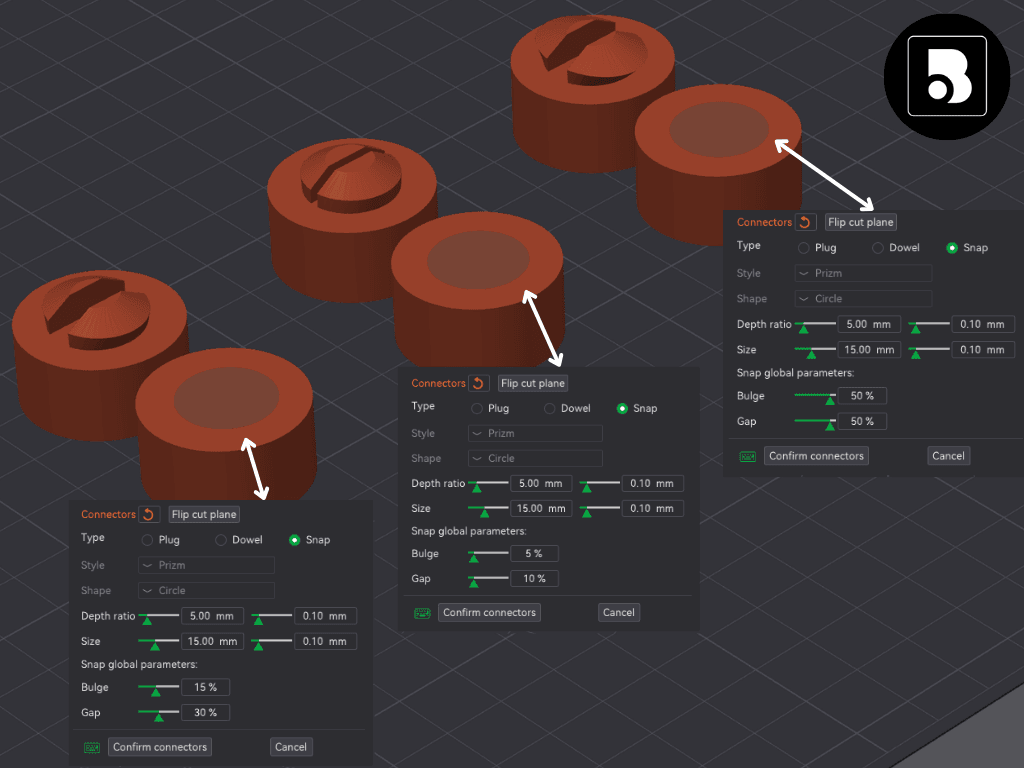Open keyboard shortcuts icon in Bulge 50% panel
Viewport: 1024px width, 768px height.
(747, 456)
